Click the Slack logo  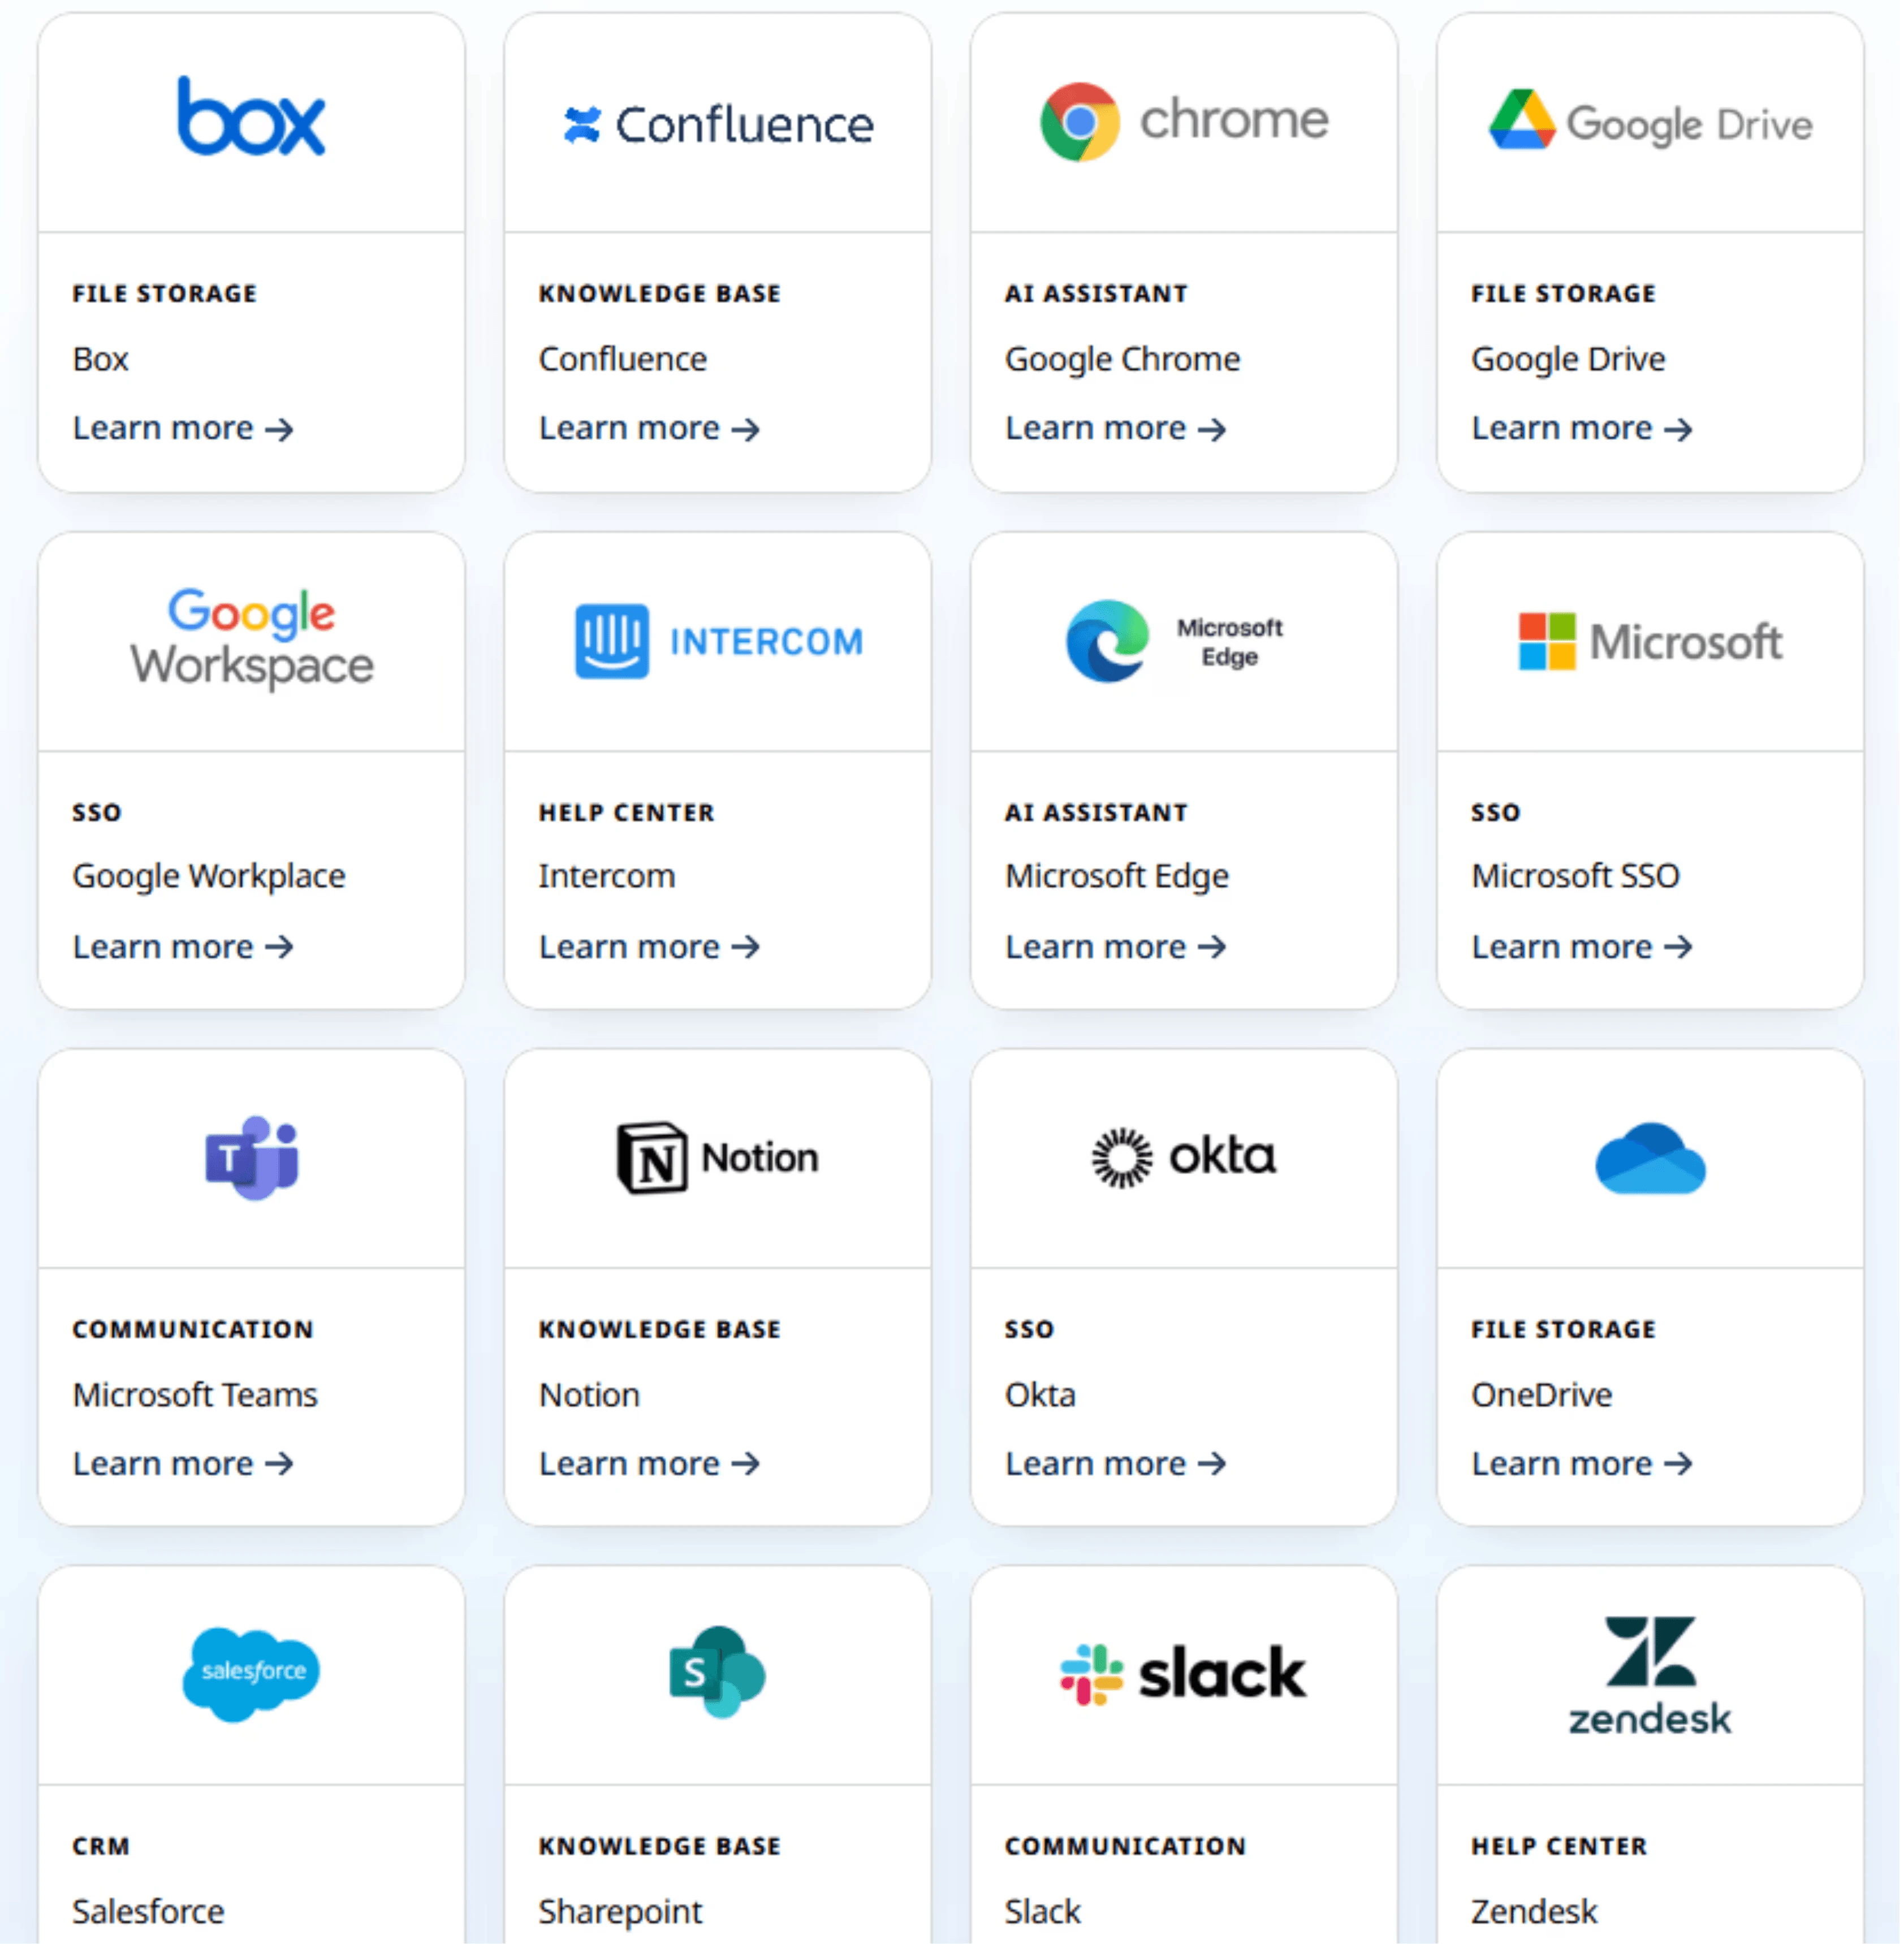[1184, 1674]
